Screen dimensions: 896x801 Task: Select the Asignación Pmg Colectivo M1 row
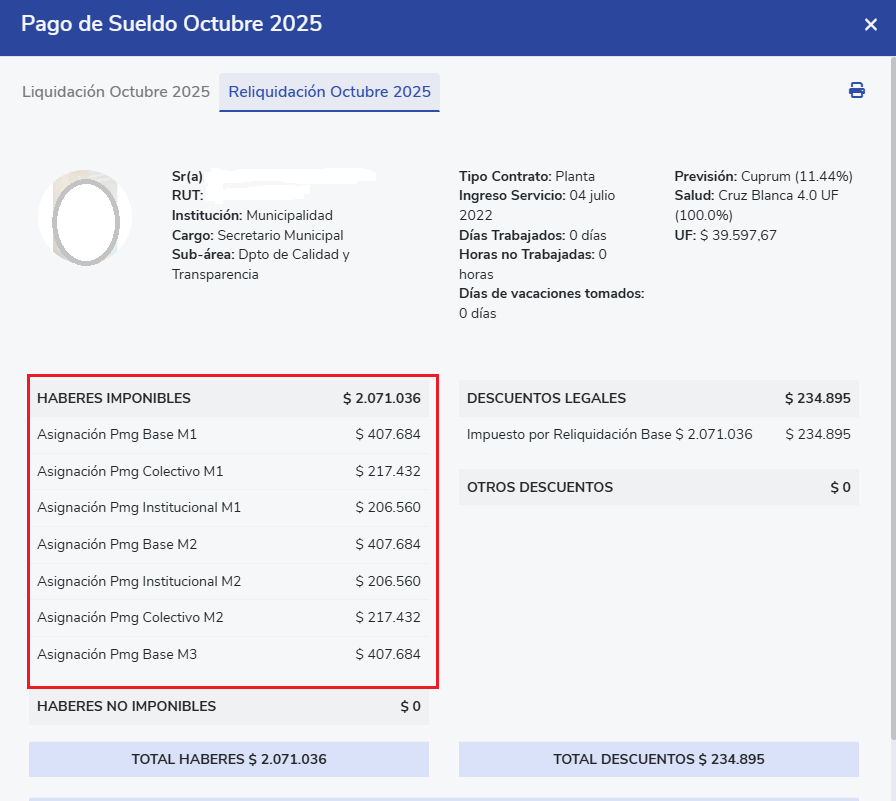229,471
